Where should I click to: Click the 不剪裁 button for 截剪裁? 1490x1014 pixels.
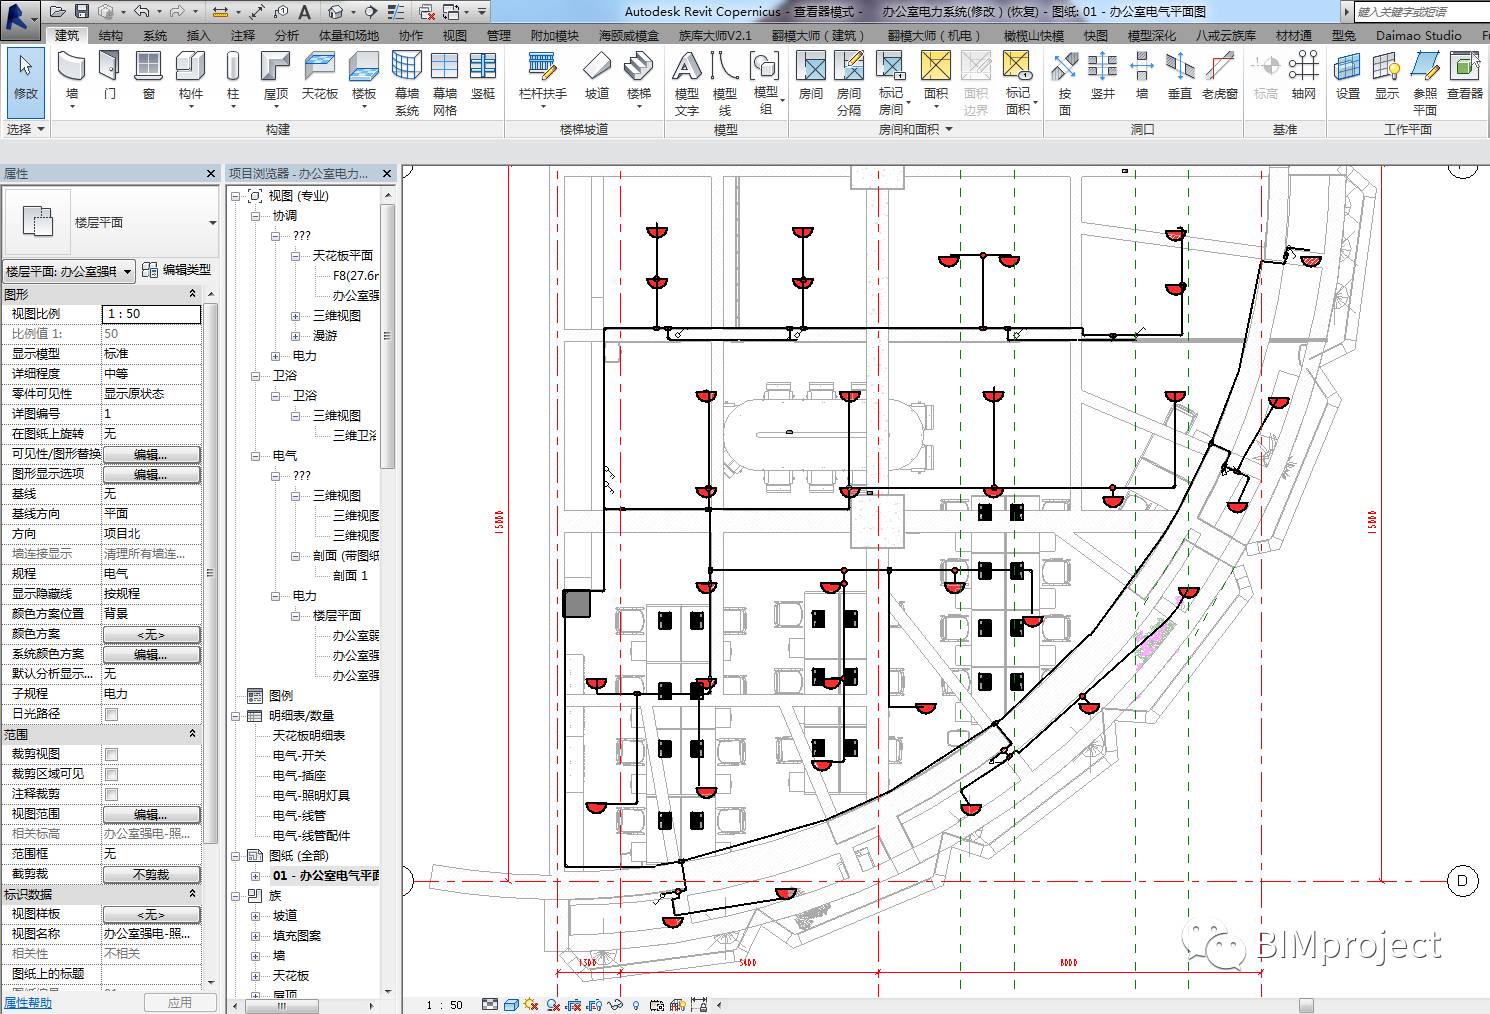(151, 874)
